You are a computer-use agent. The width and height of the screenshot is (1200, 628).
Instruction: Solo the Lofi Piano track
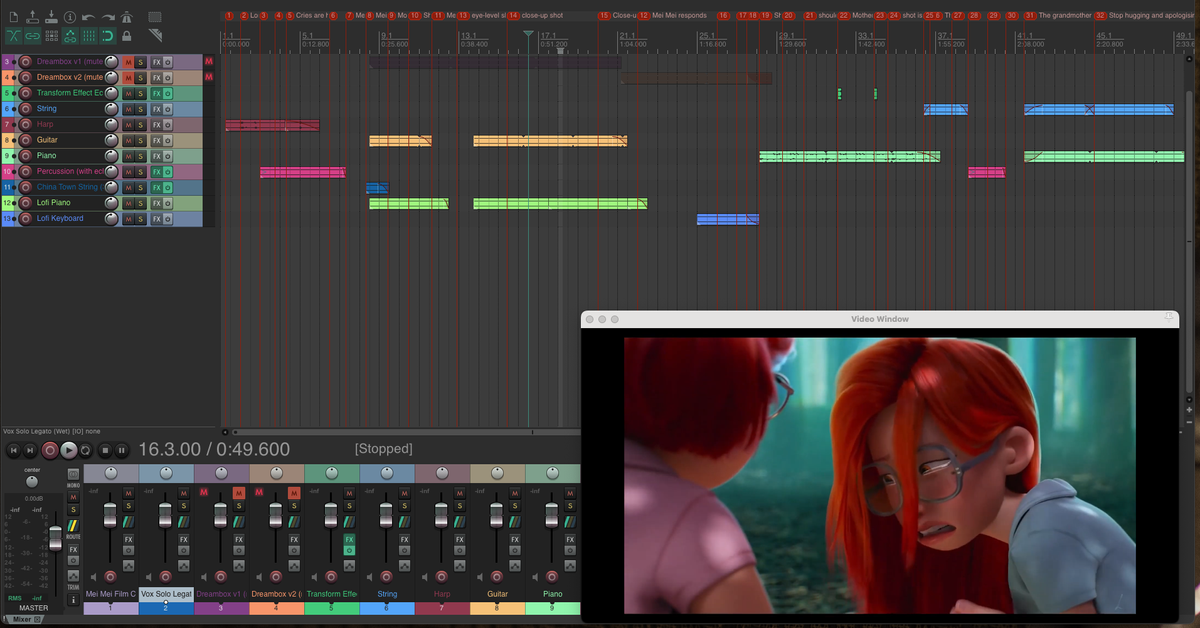point(141,203)
